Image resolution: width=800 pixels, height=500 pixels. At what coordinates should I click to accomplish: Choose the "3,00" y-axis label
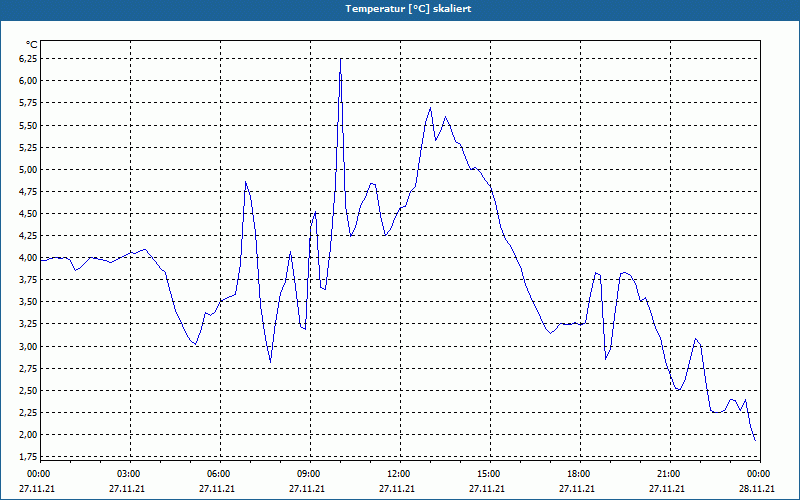(x=29, y=346)
